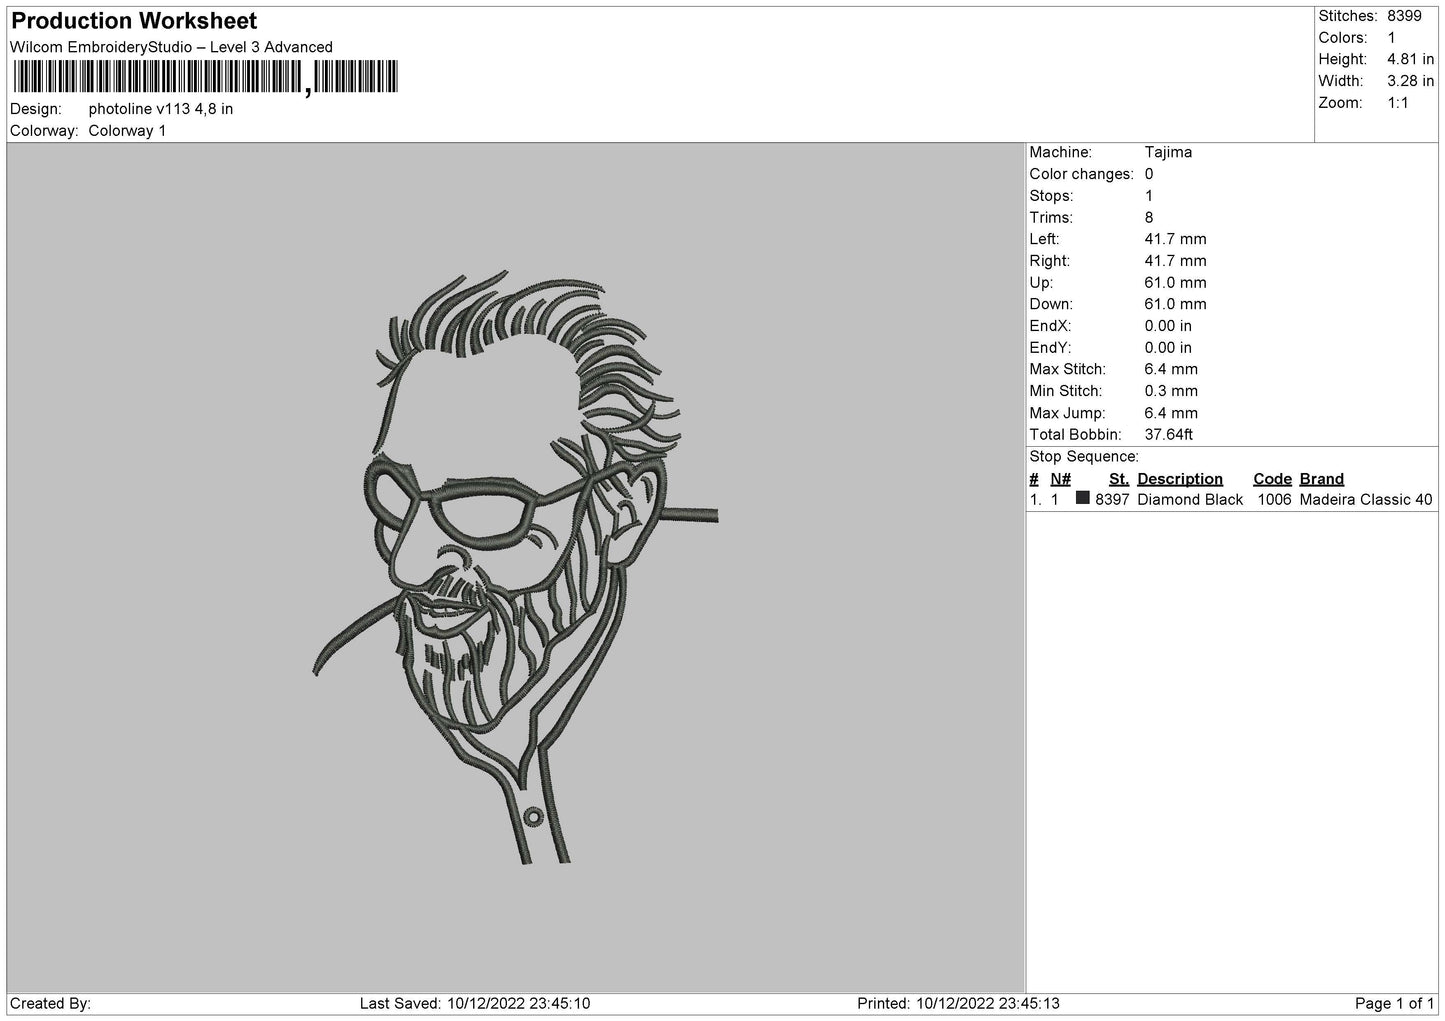
Task: Click the Madeira Classic 40 brand cell
Action: [x=1366, y=500]
